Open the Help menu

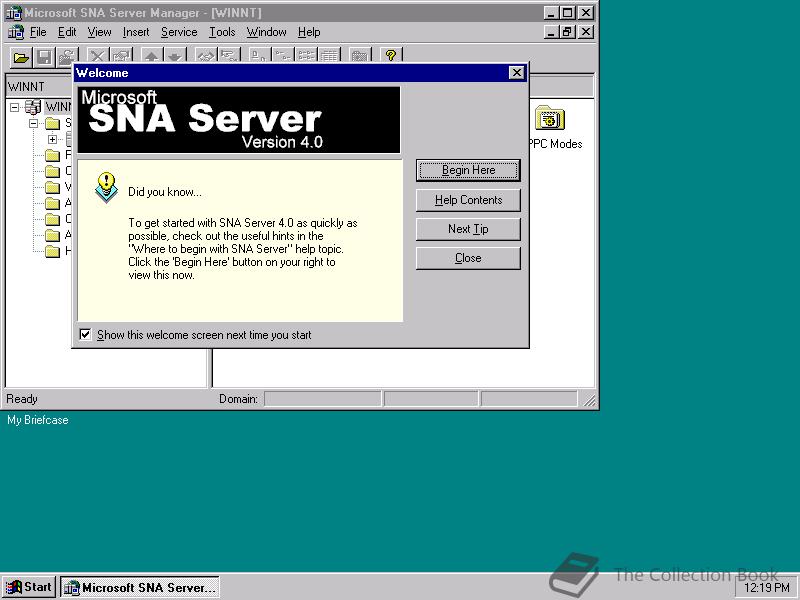[309, 32]
